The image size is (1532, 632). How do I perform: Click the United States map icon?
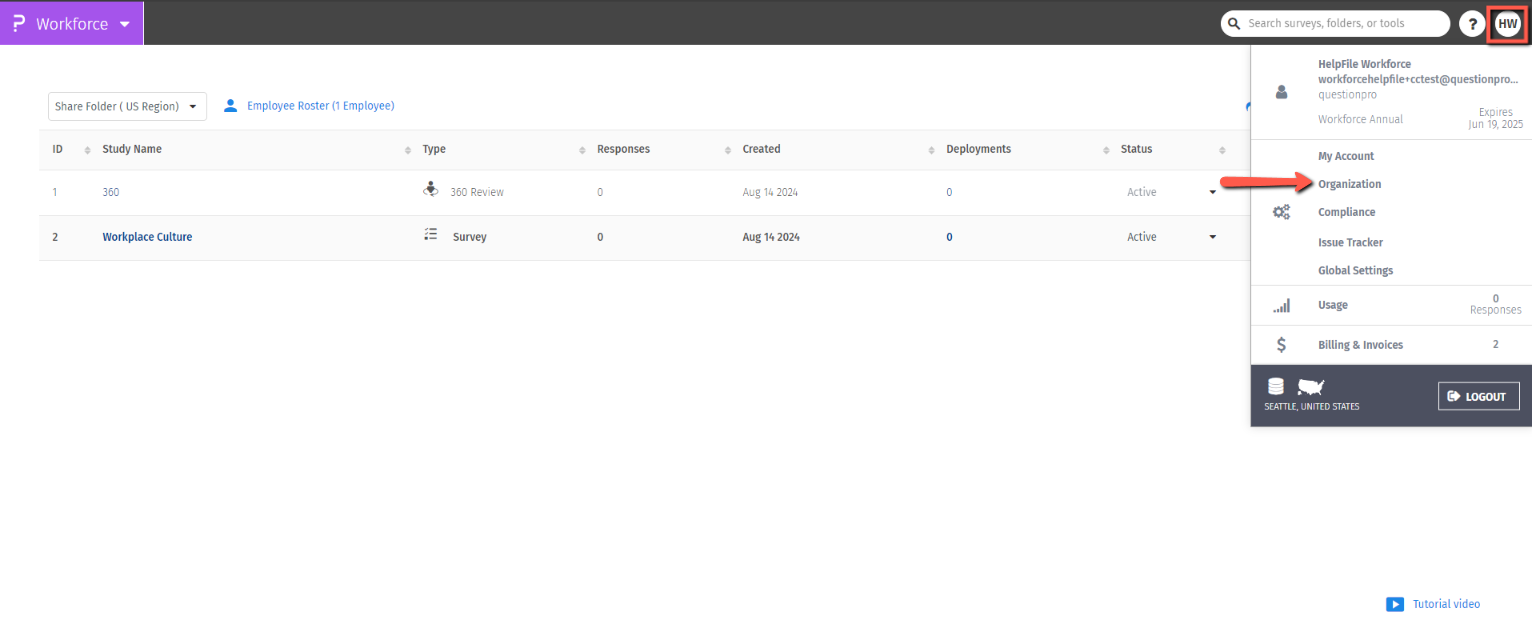[x=1311, y=387]
